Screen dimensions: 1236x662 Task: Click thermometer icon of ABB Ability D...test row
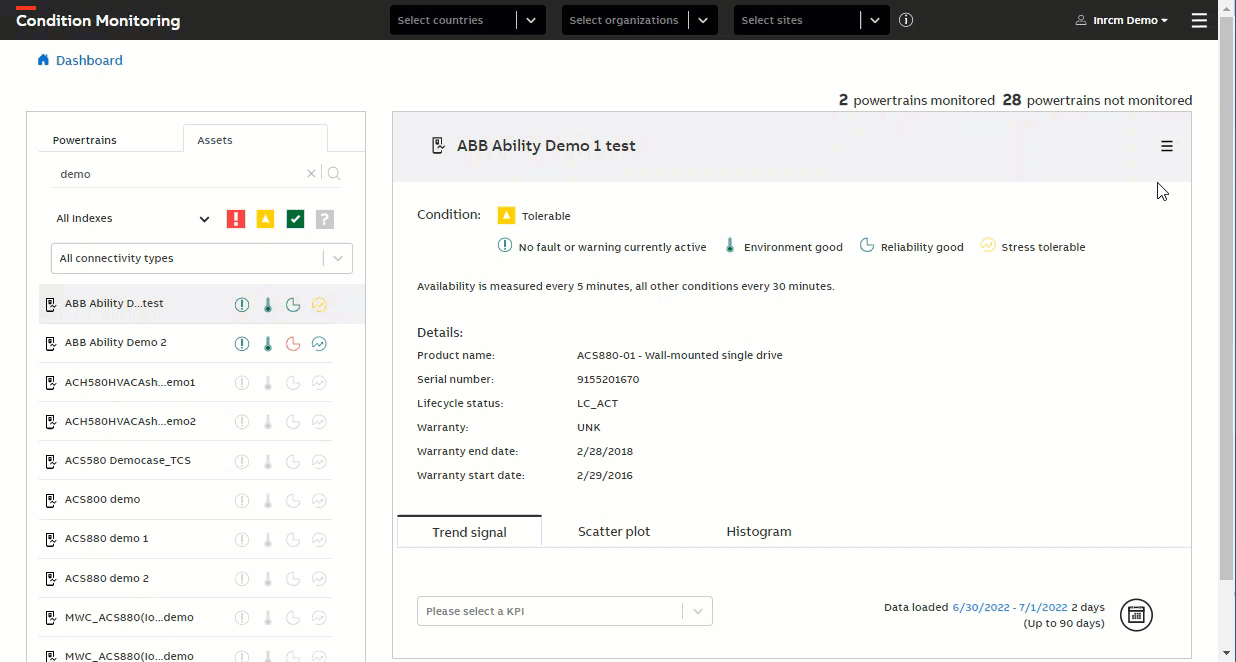point(268,305)
